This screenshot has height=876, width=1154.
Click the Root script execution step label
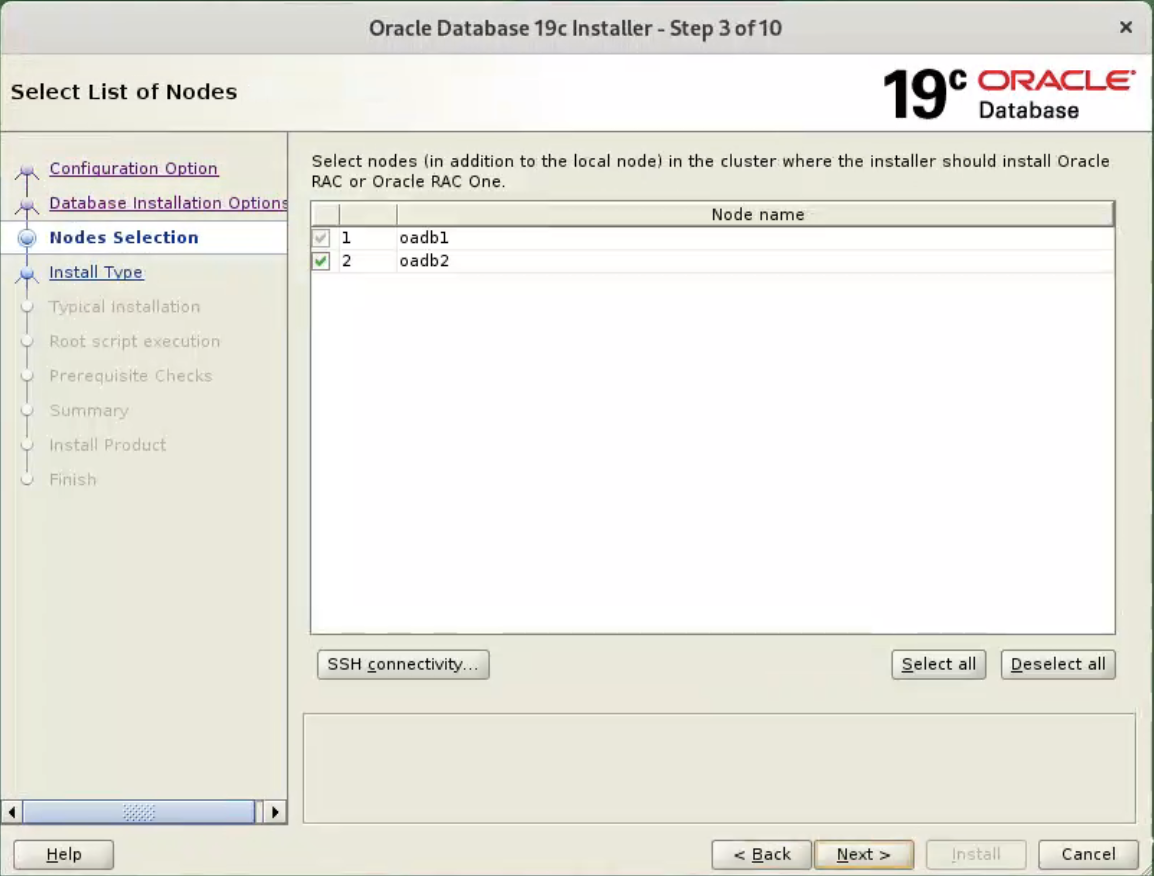135,341
